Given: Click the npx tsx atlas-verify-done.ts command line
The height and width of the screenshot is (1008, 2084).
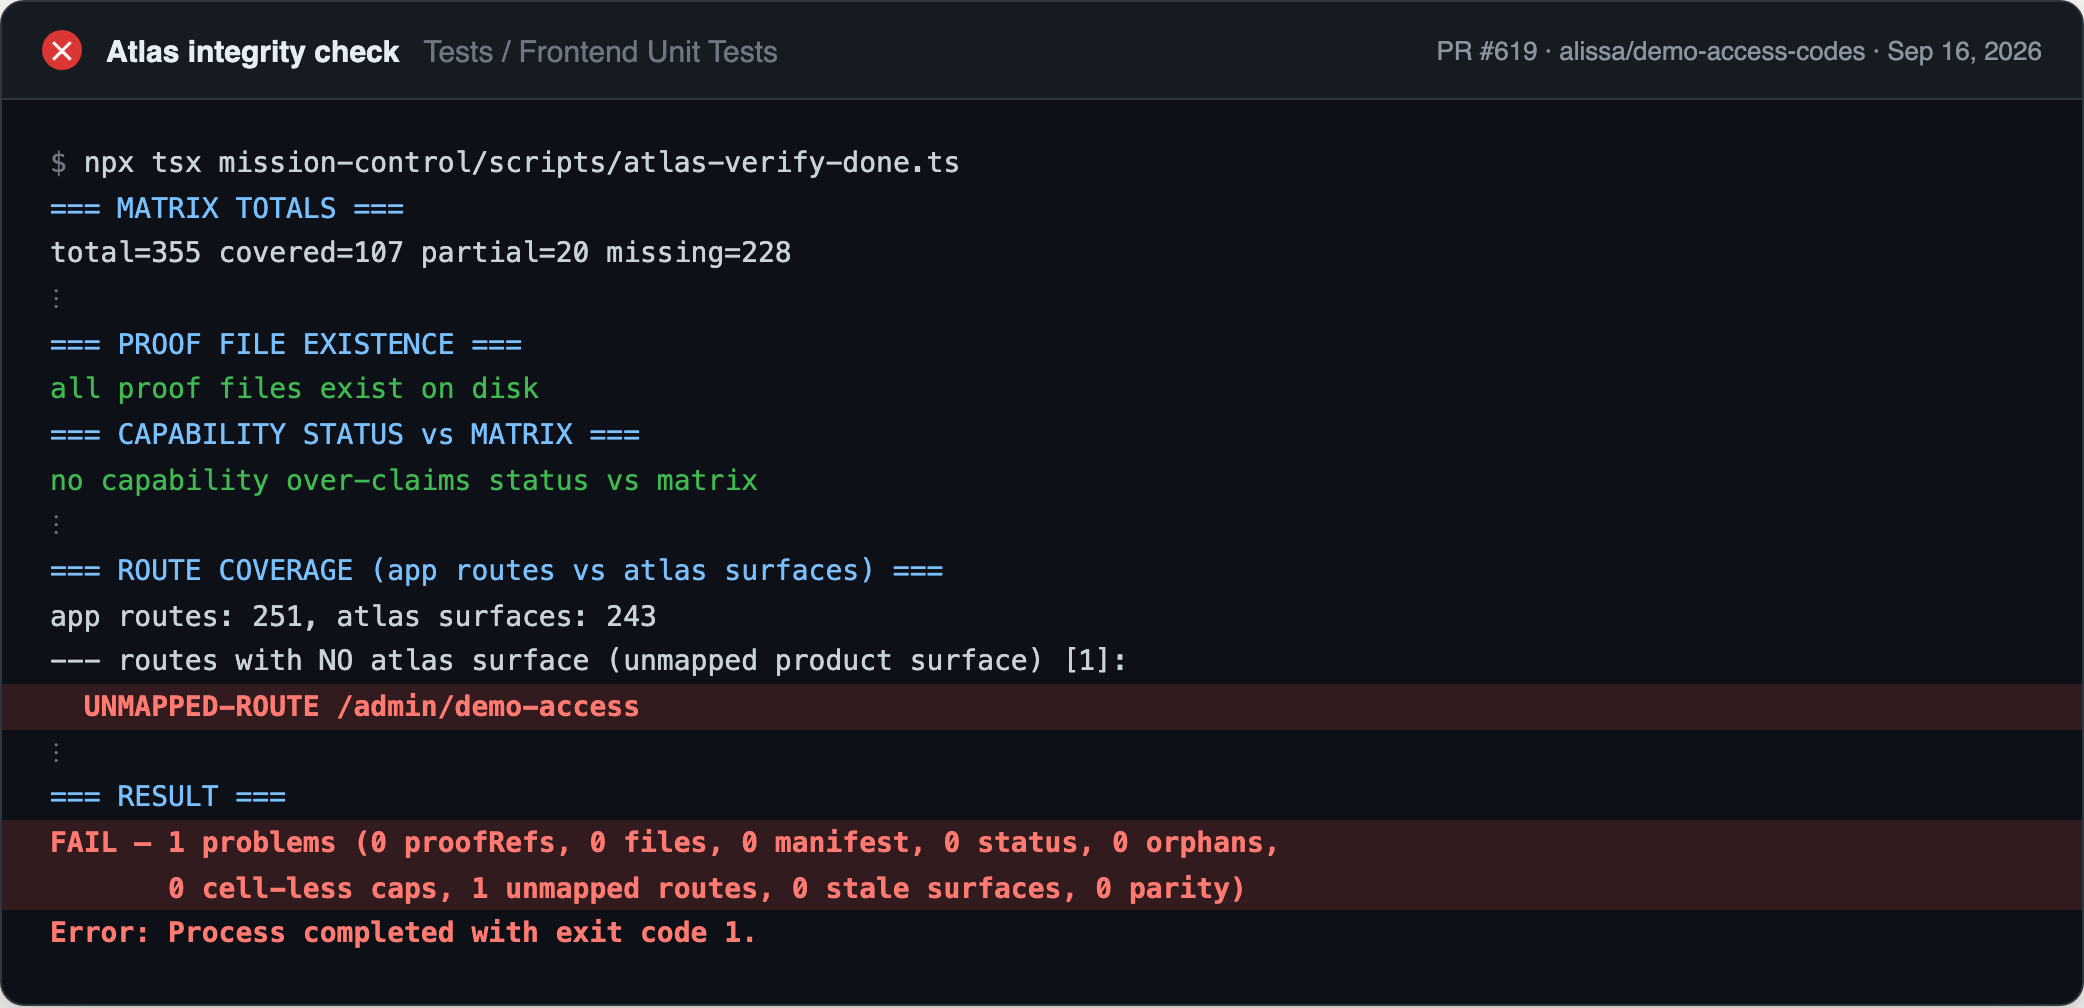Looking at the screenshot, I should click(x=505, y=162).
